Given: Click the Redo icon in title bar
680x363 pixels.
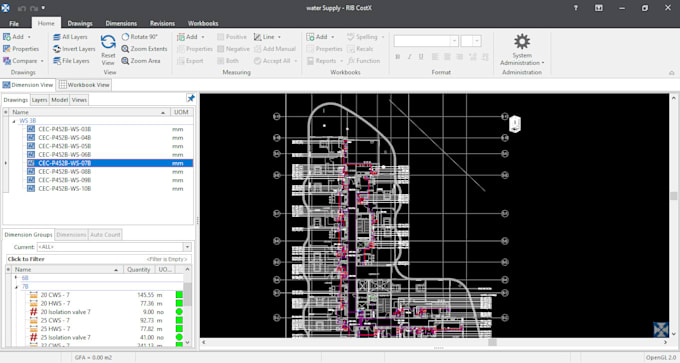Looking at the screenshot, I should tap(34, 8).
